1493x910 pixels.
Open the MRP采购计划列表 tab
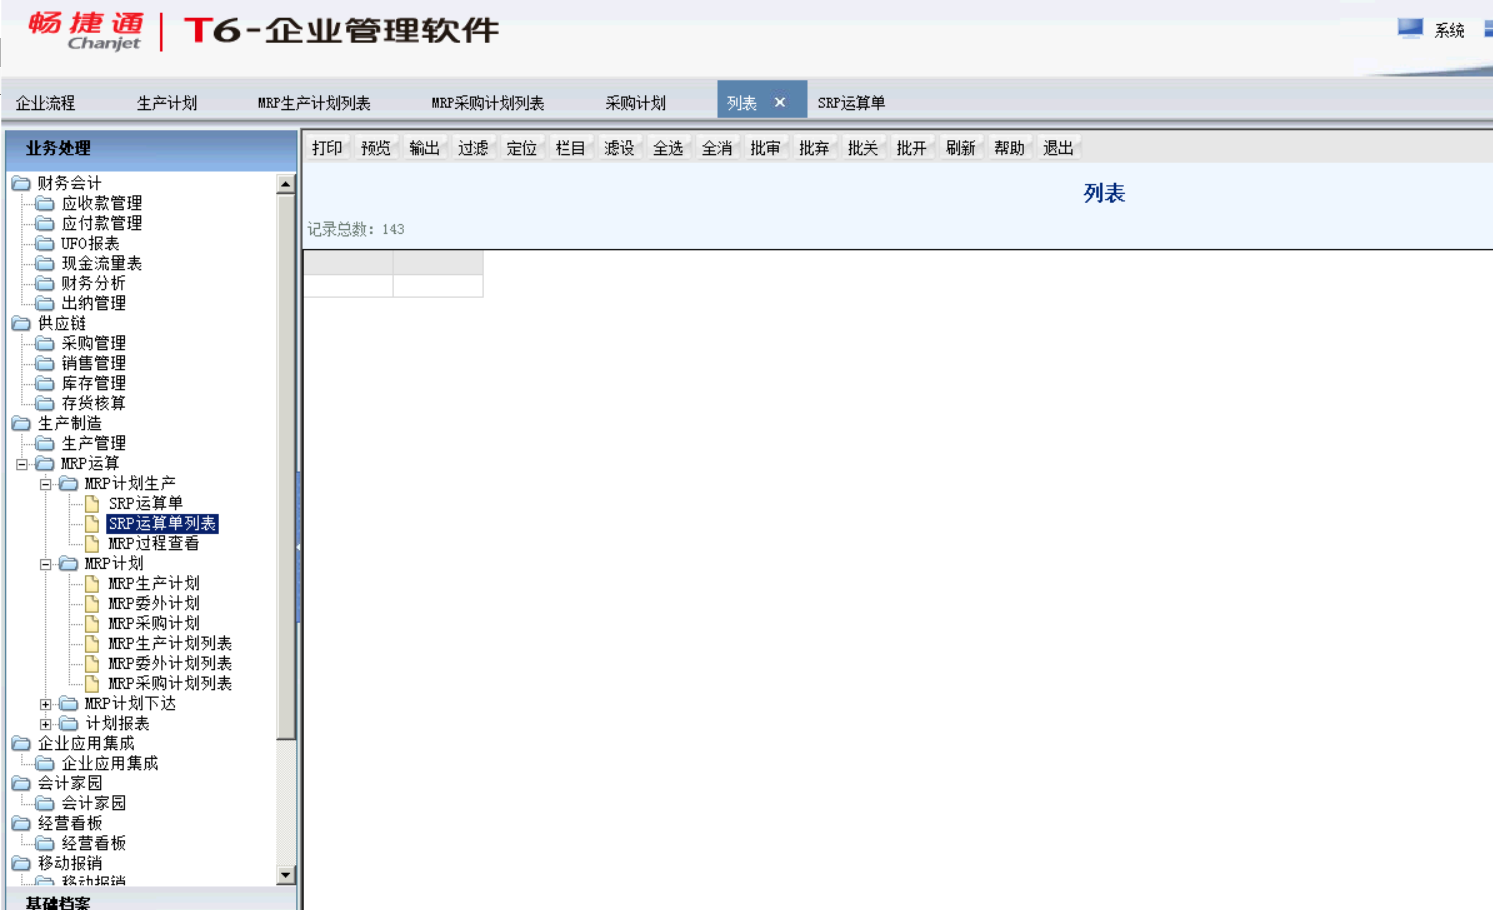point(488,103)
